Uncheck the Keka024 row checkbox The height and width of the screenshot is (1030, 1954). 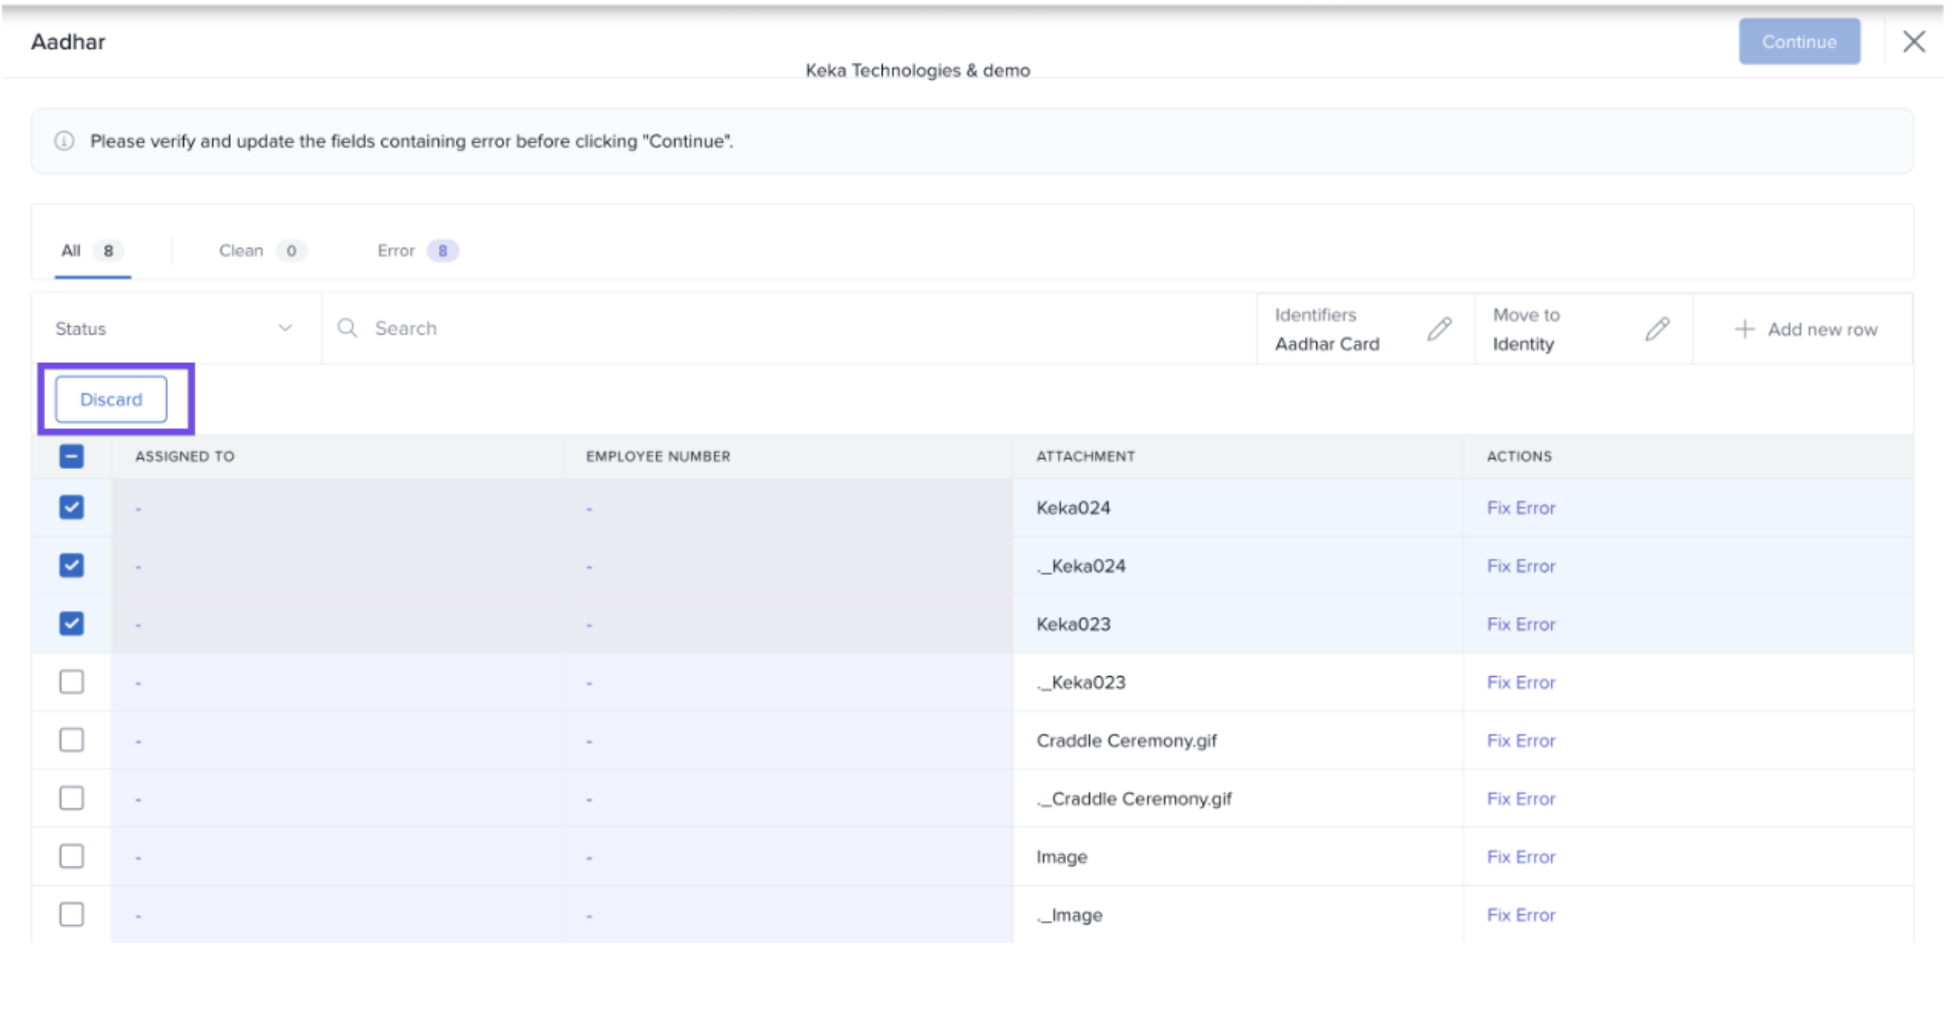click(71, 508)
